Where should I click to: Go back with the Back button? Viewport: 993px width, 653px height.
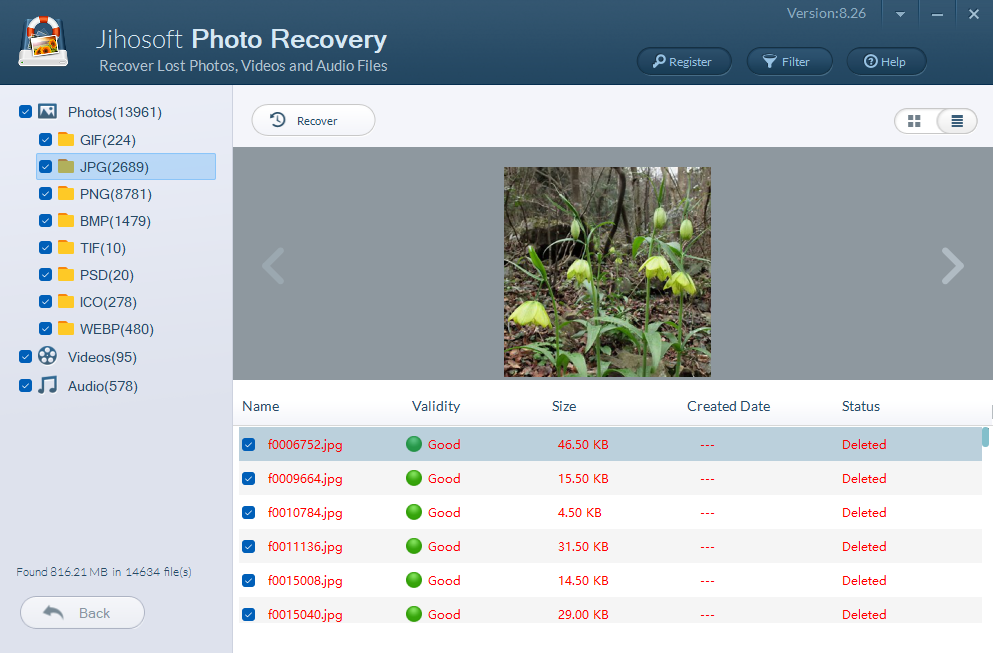(82, 612)
